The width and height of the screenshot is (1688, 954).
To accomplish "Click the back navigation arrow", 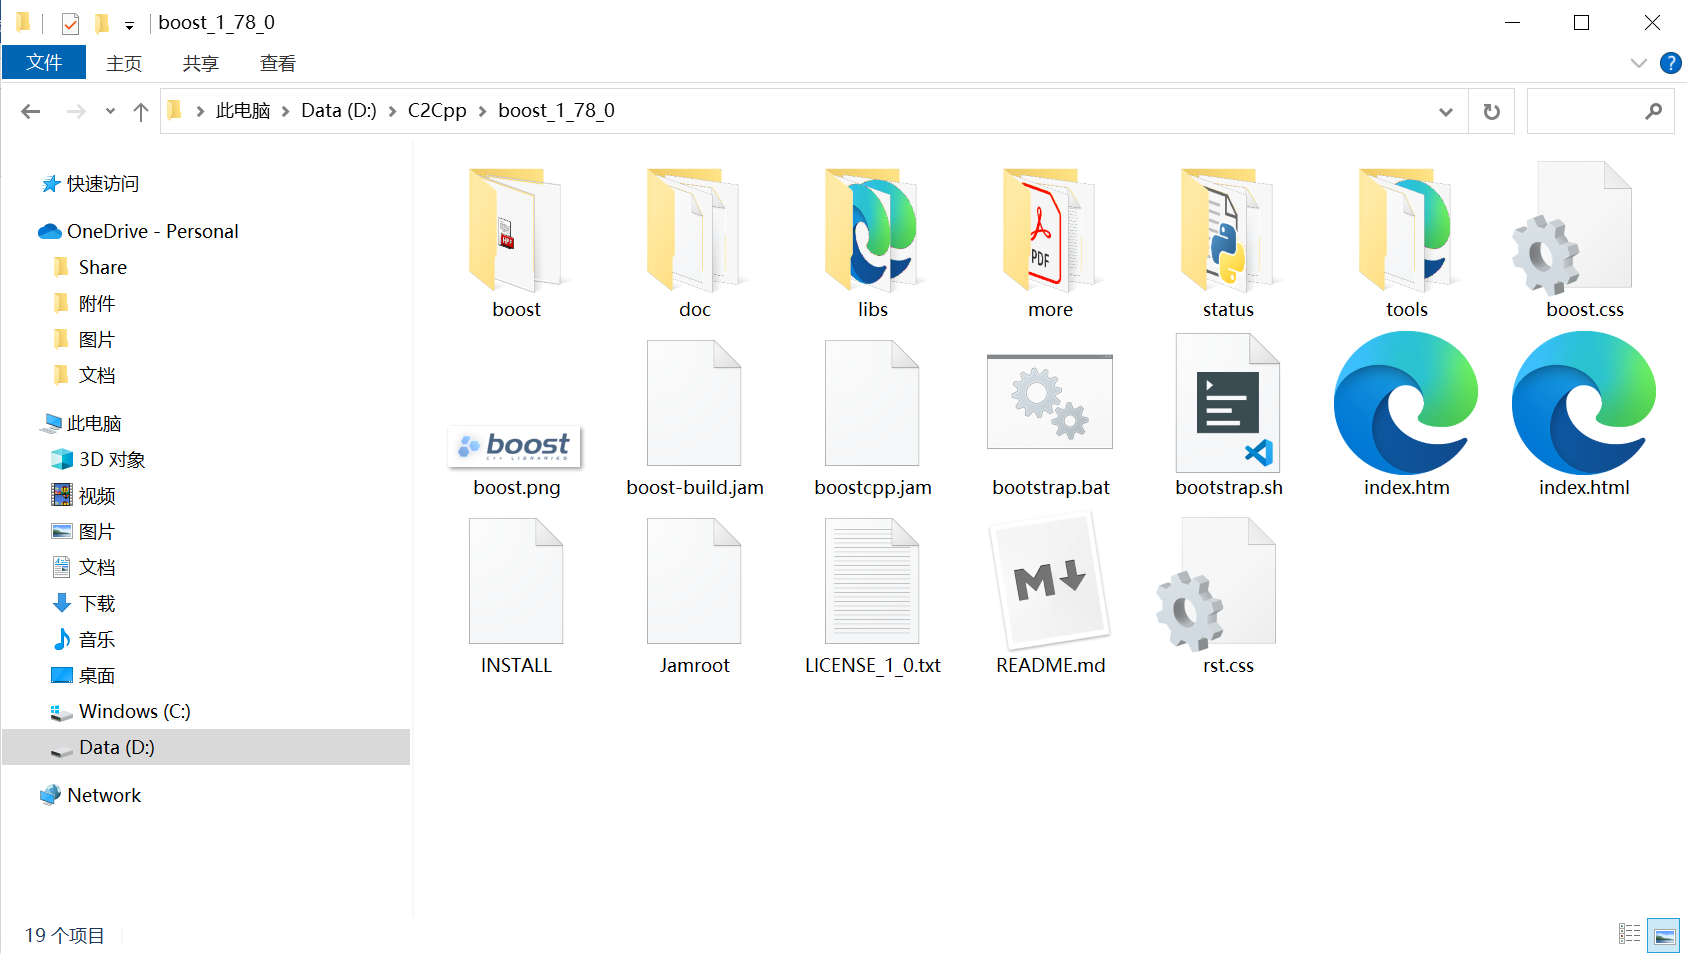I will [31, 111].
